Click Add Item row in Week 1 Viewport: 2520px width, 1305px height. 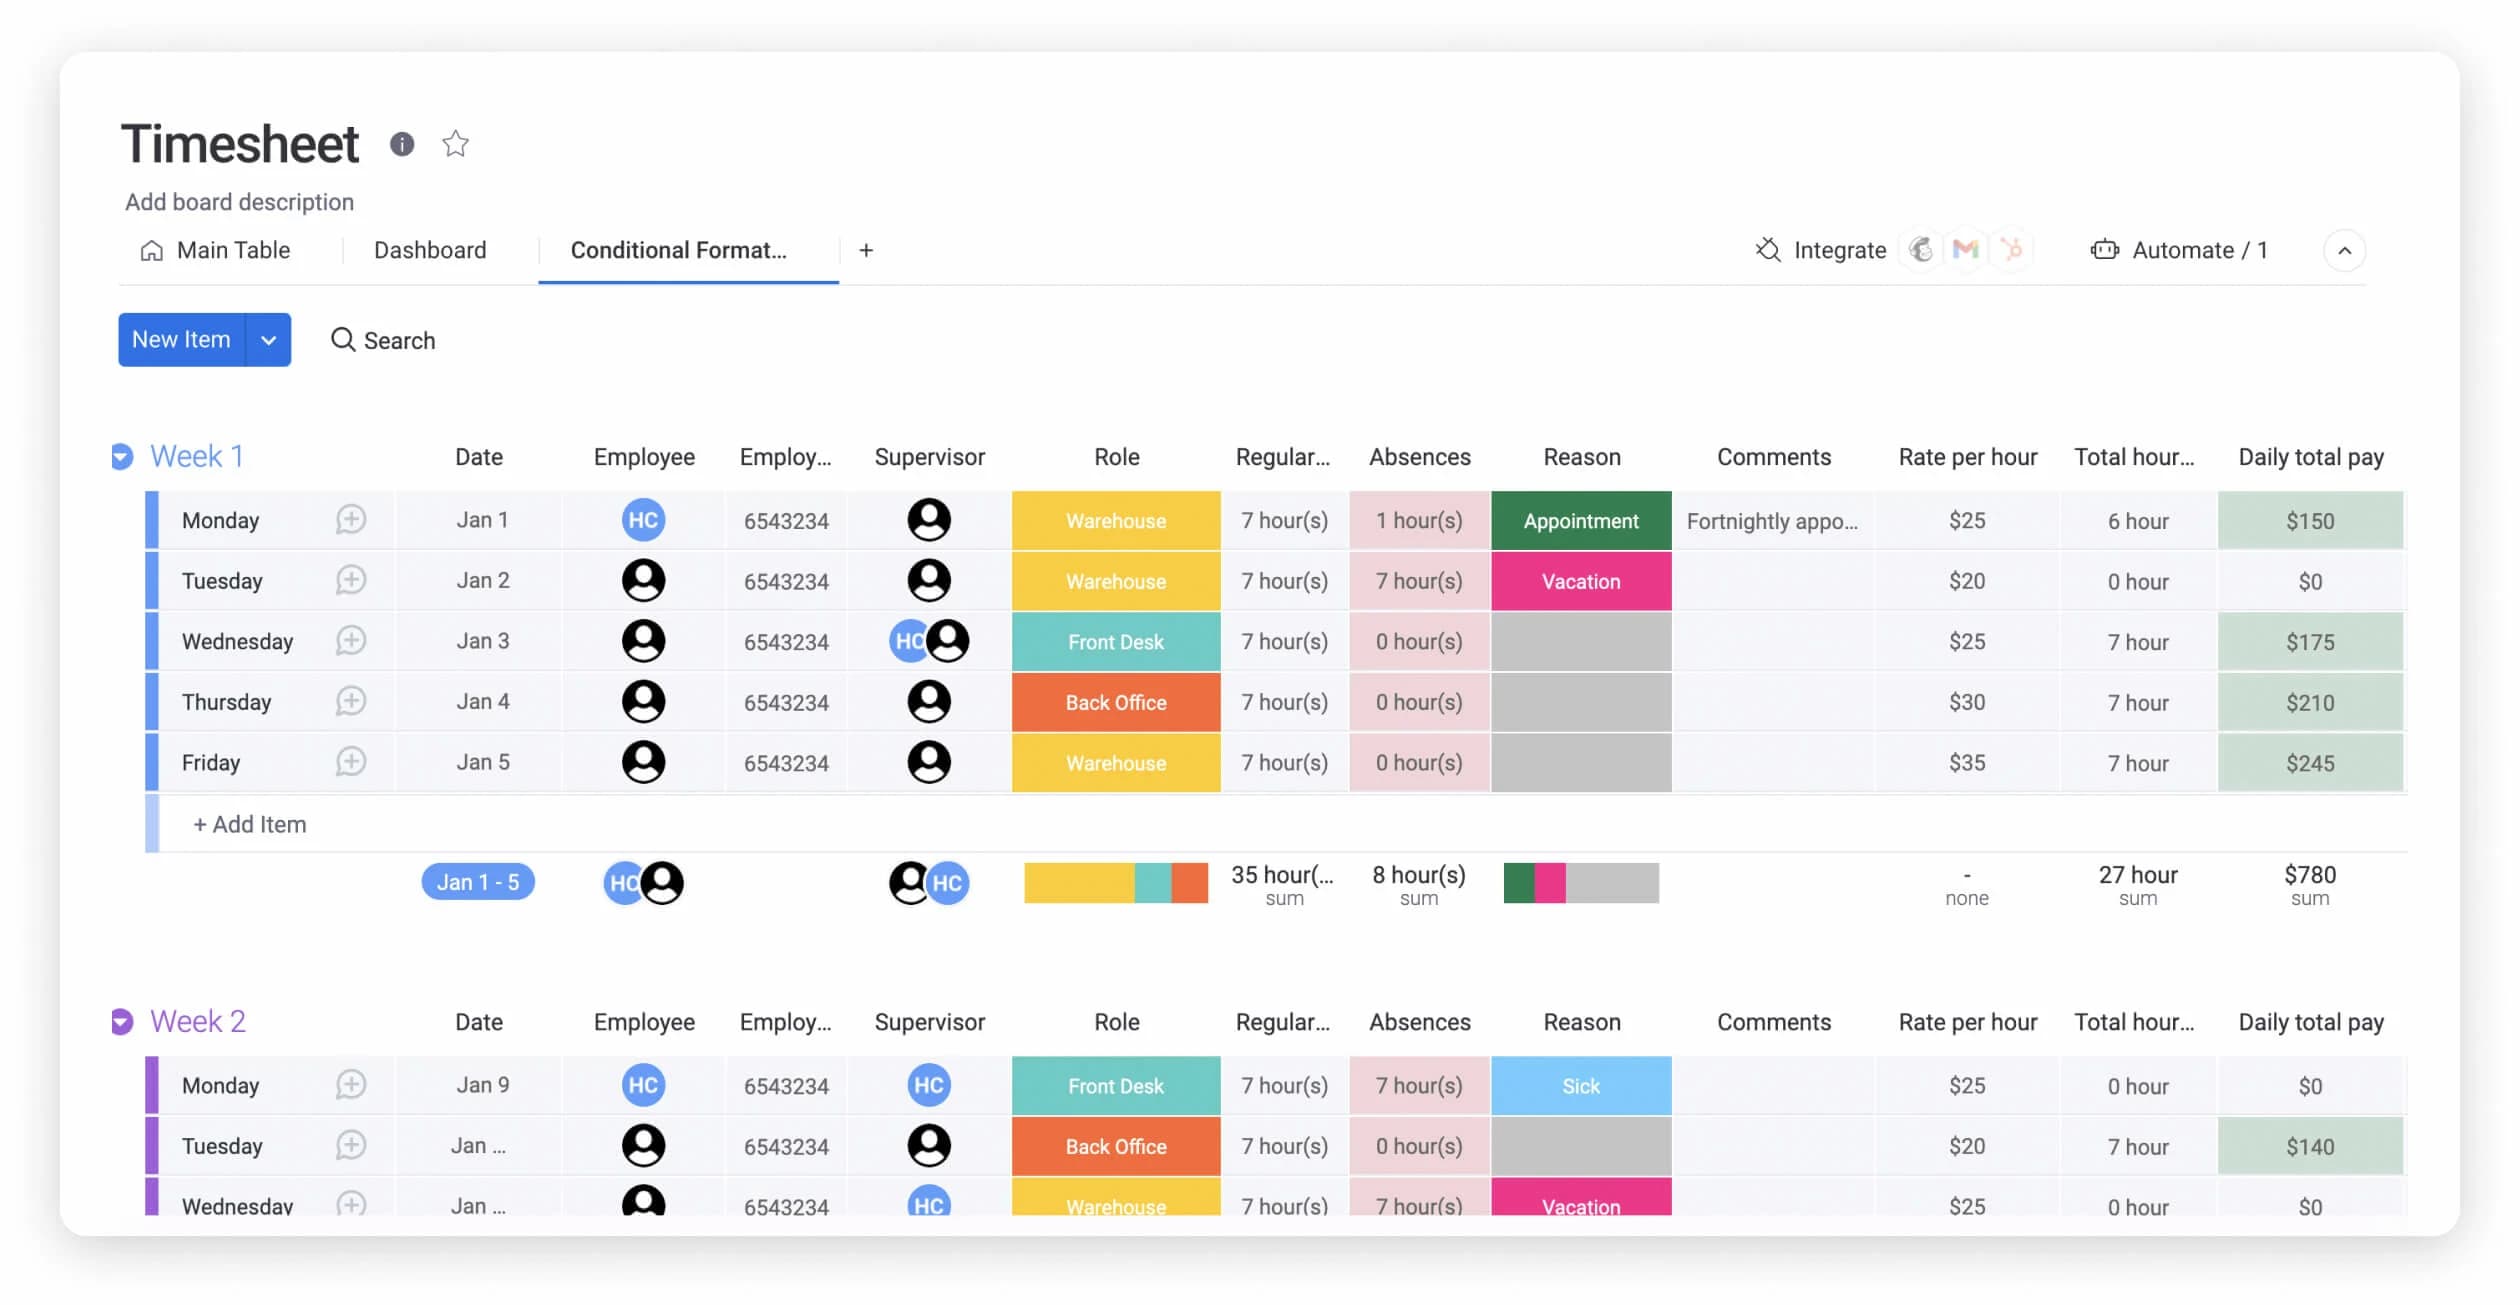click(x=250, y=824)
